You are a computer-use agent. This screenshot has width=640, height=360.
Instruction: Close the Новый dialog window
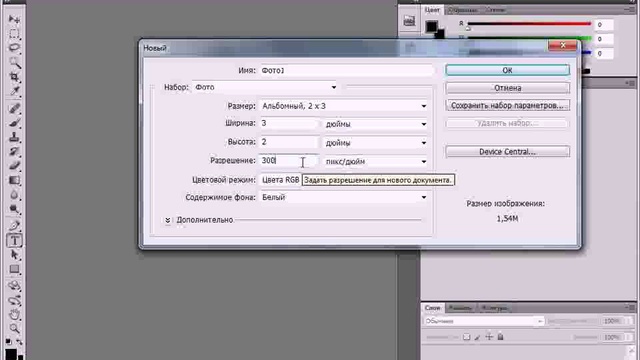tap(562, 45)
